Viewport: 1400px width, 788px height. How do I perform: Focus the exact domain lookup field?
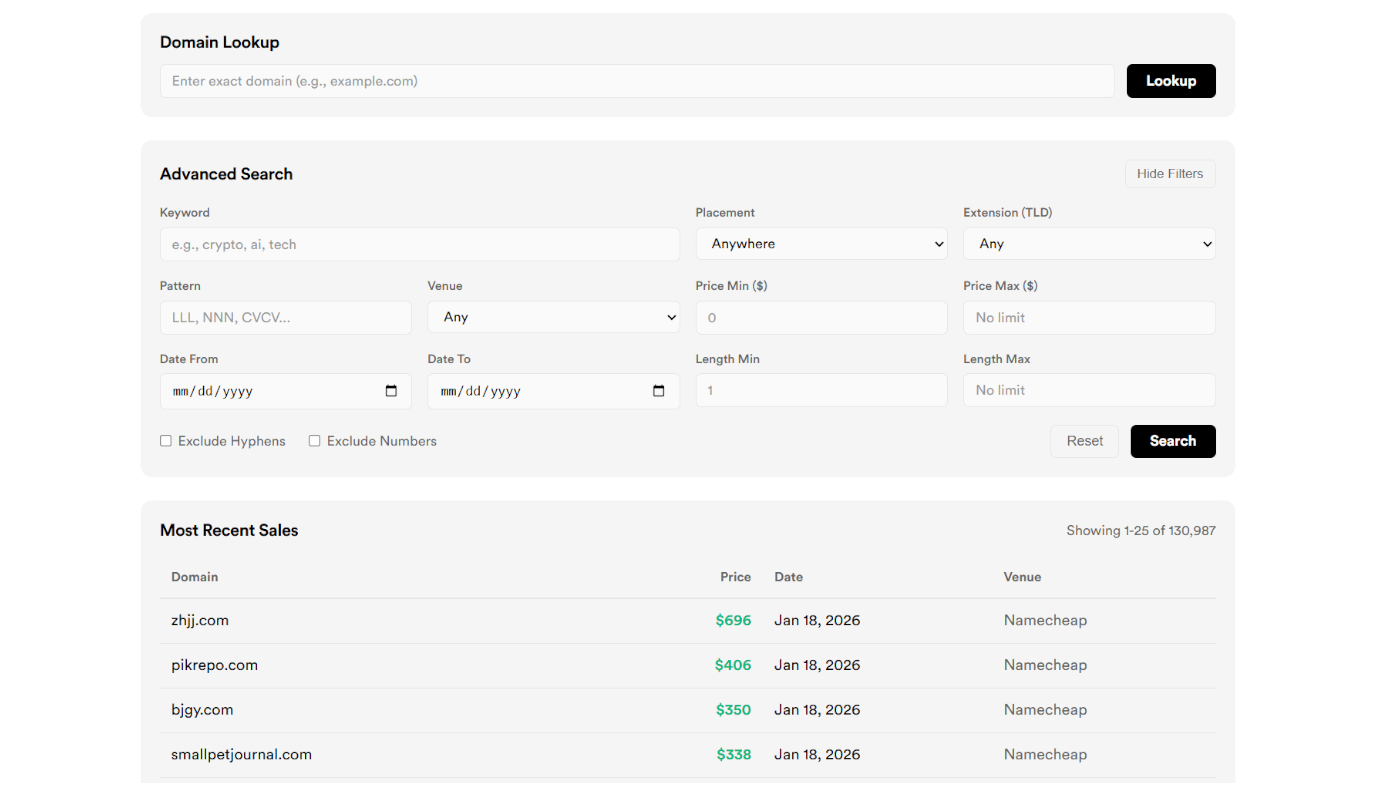pos(636,81)
